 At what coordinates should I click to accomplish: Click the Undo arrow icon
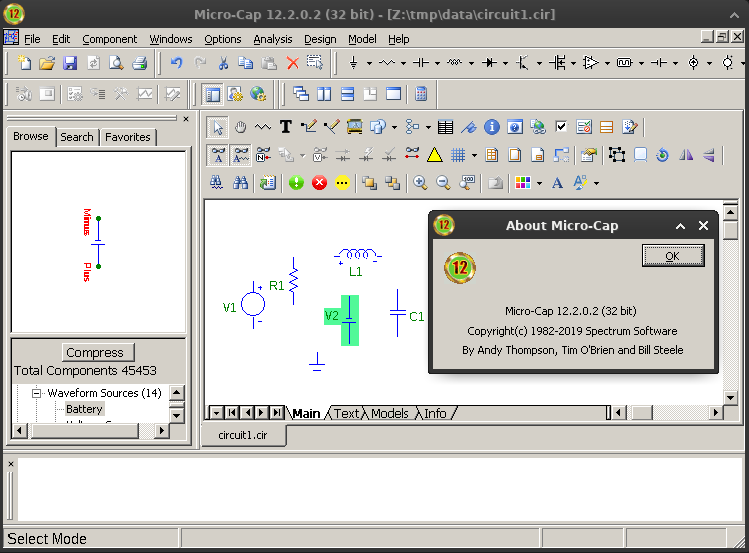coord(176,63)
